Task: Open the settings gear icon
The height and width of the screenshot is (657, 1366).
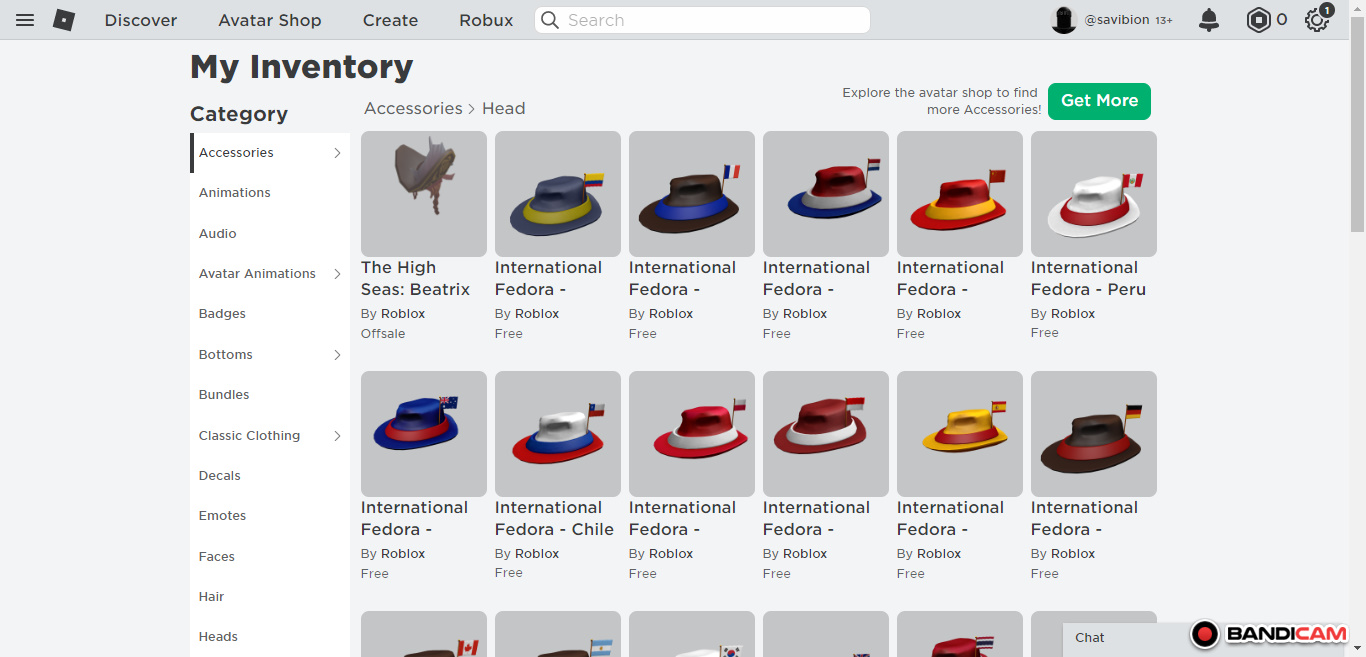Action: point(1317,20)
